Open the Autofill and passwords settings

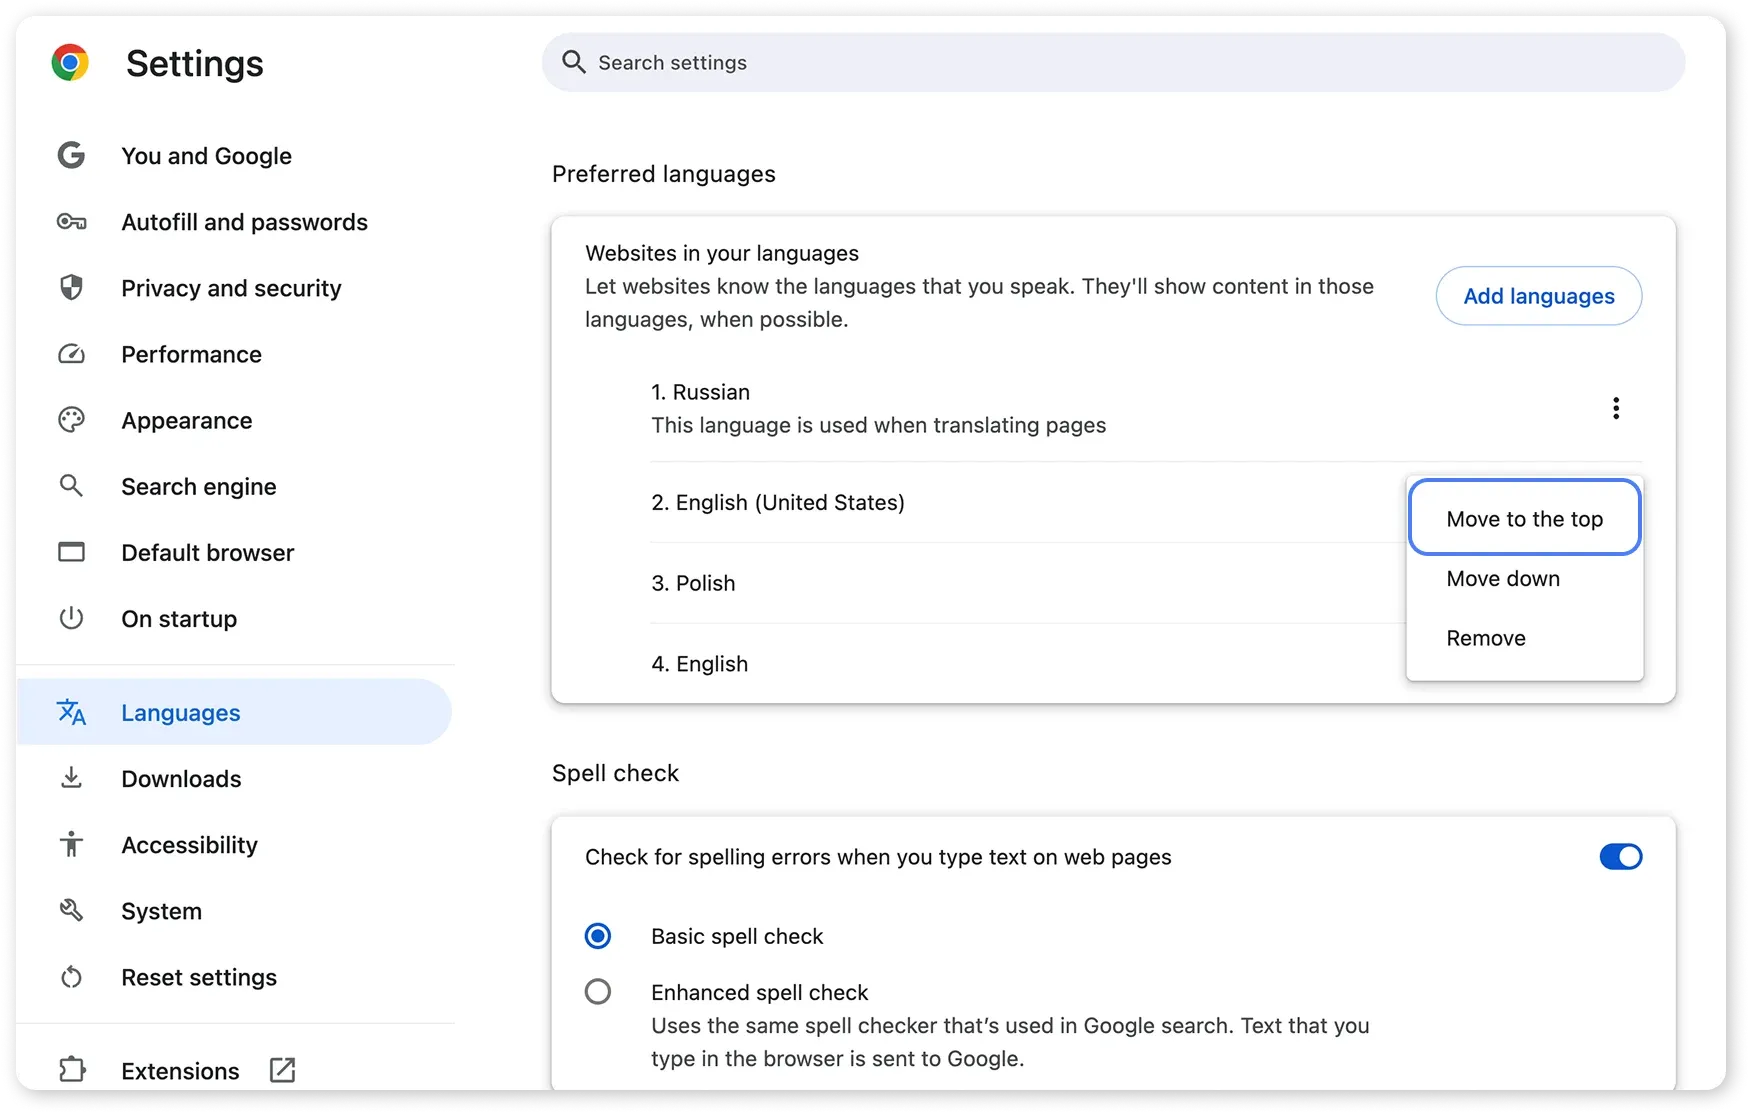[x=244, y=222]
